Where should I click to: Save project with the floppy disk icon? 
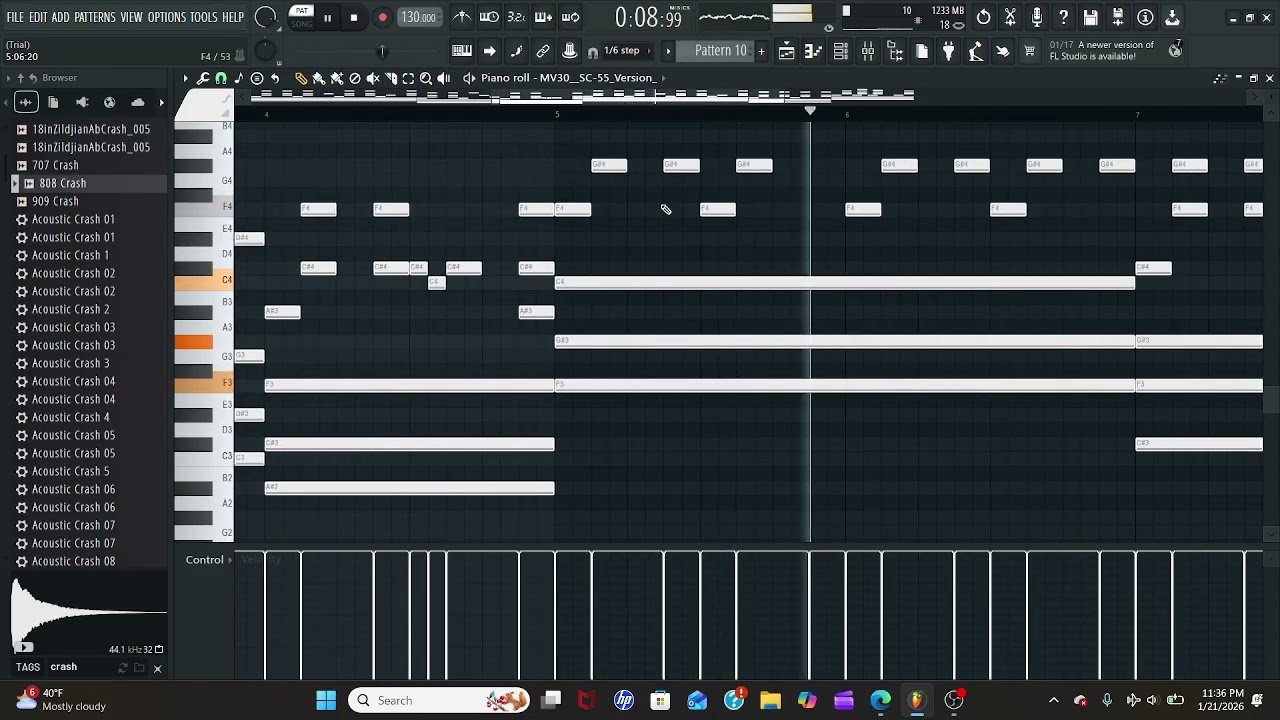(1091, 17)
